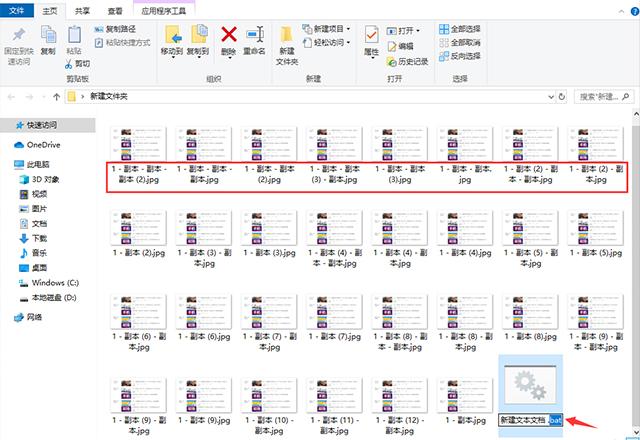Click the Cut (剪切) scissors icon
Screen dimensions: 640x440
tap(69, 64)
